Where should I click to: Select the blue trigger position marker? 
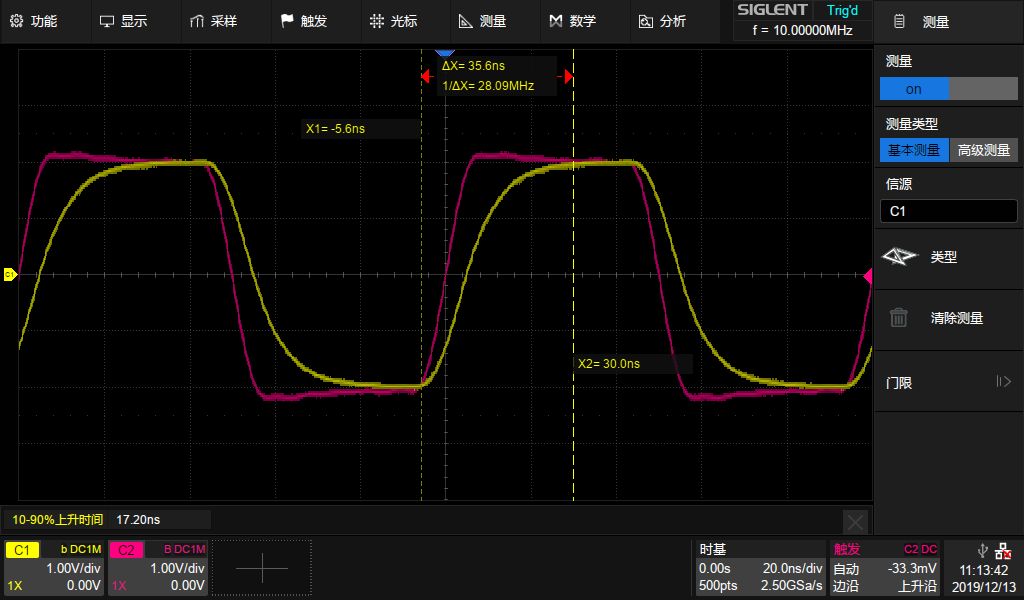(445, 52)
